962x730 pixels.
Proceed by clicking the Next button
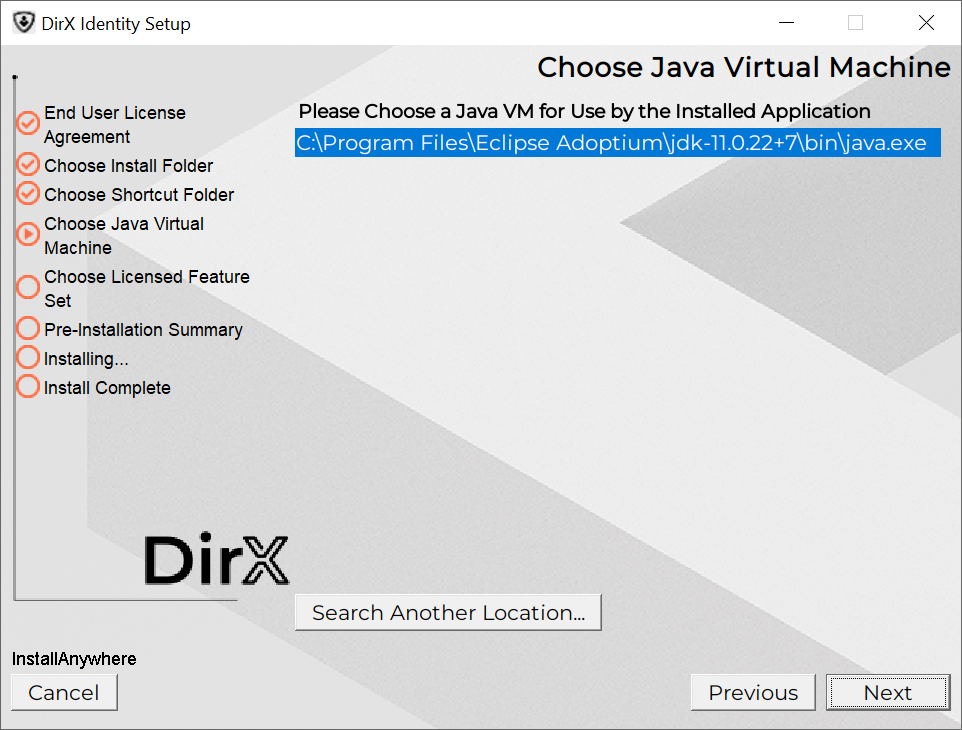tap(887, 693)
